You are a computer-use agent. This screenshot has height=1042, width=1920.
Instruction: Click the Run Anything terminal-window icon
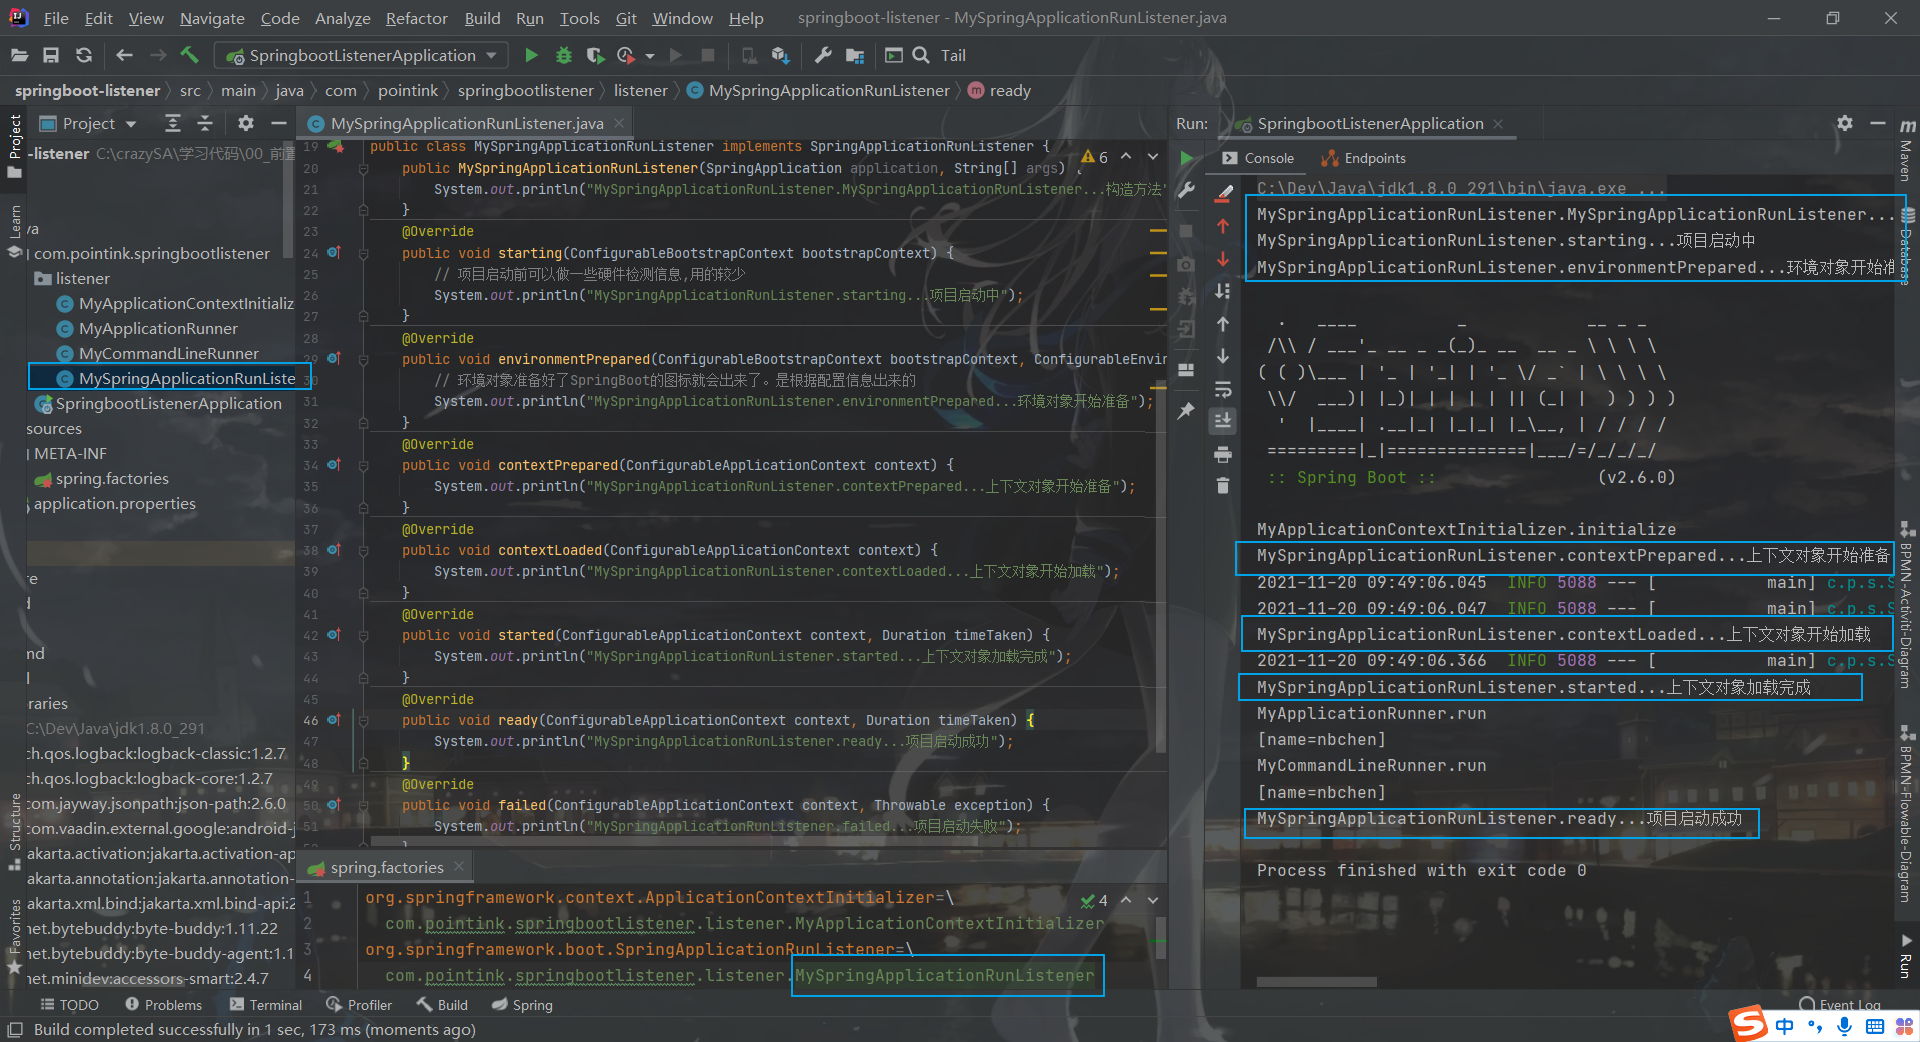coord(894,56)
